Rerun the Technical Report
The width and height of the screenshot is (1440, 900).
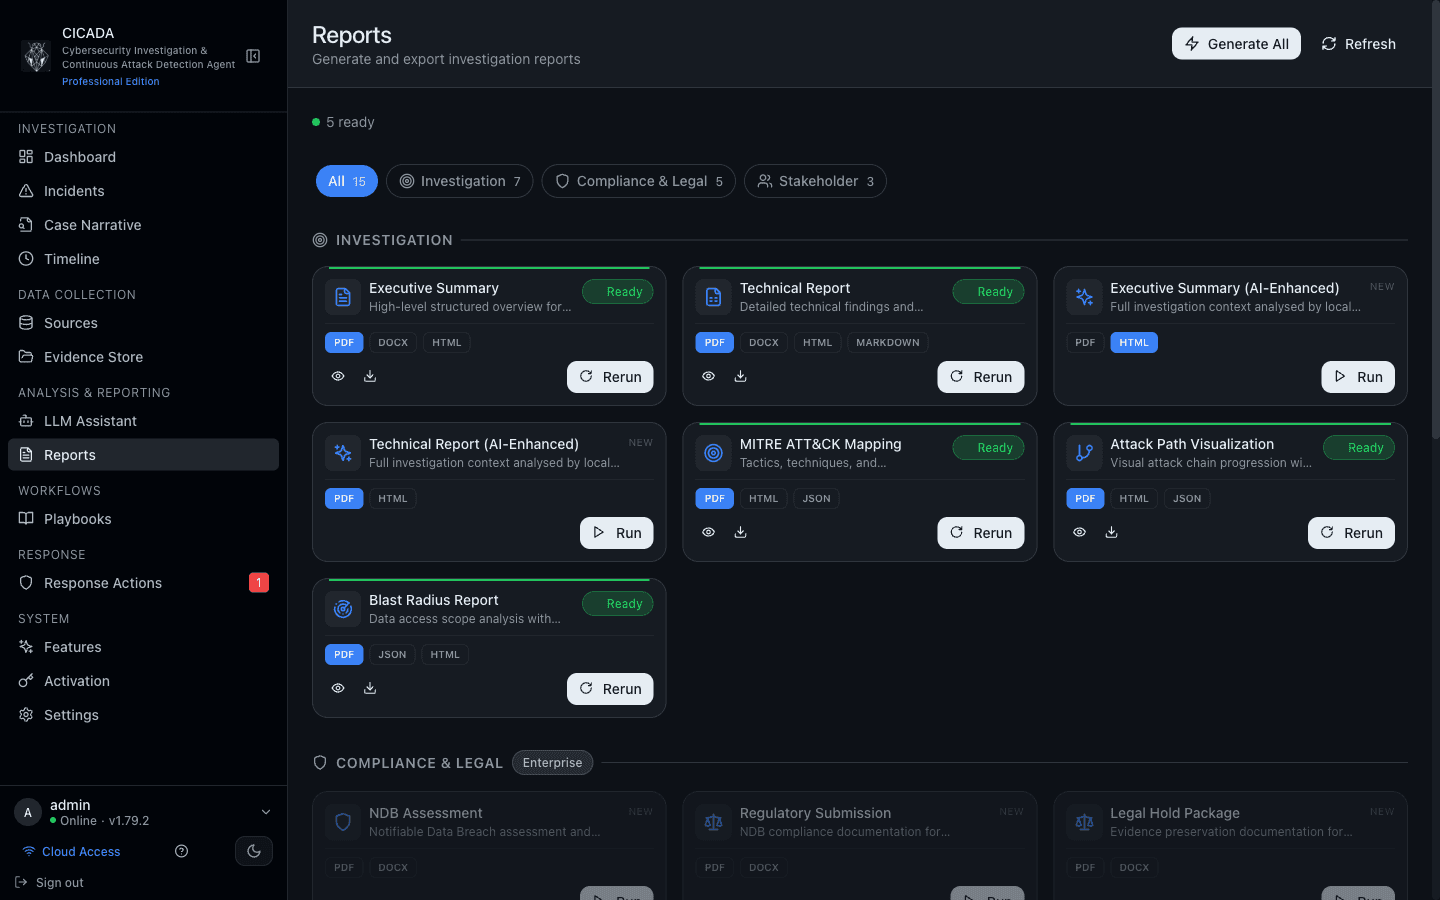[x=981, y=377]
